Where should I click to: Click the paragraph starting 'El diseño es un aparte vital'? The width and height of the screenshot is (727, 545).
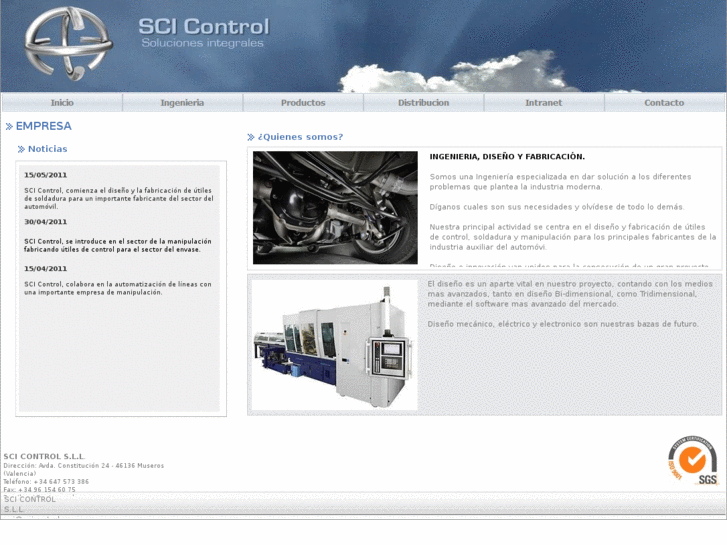click(570, 294)
